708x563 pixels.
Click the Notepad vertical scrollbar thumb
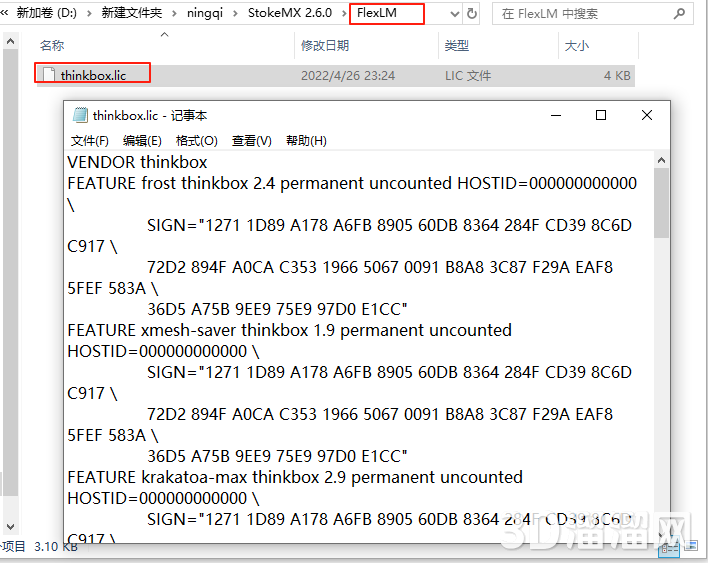point(661,203)
